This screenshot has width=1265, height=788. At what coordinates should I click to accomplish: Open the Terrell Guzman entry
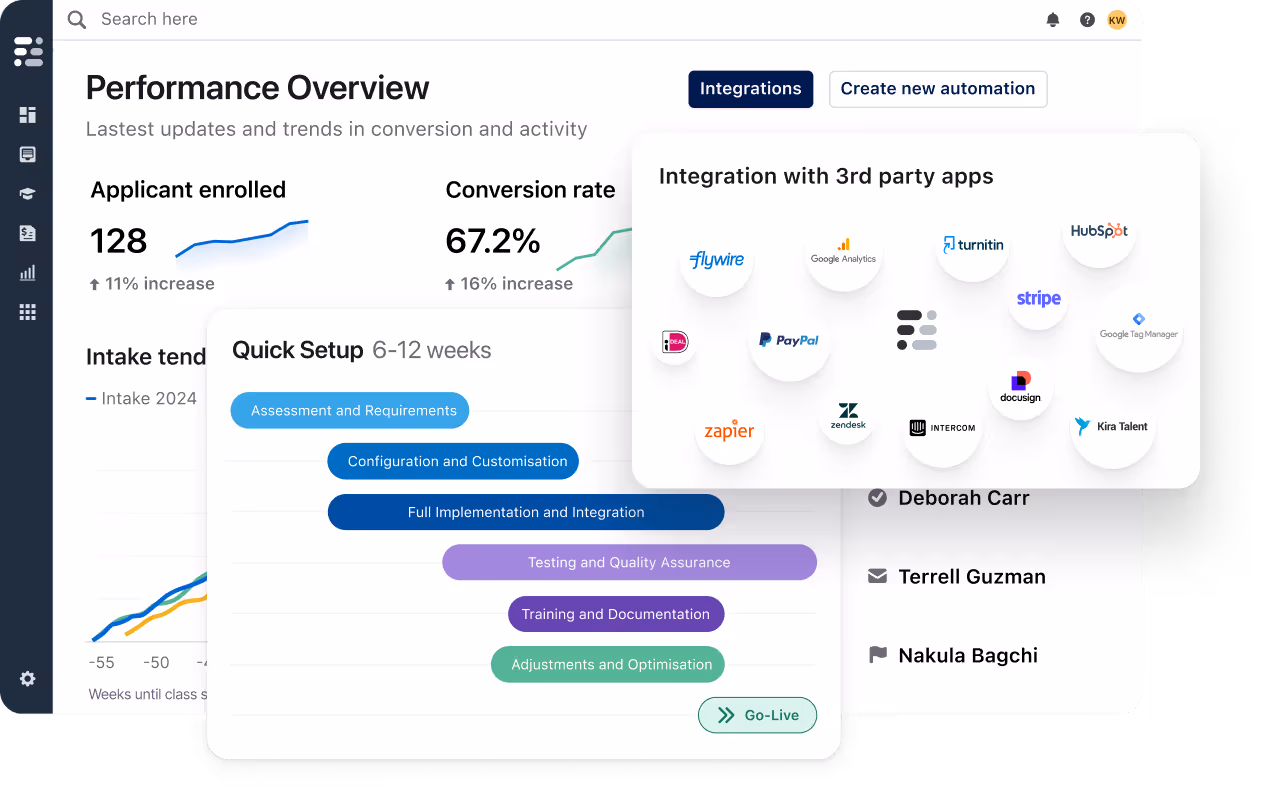pos(959,576)
